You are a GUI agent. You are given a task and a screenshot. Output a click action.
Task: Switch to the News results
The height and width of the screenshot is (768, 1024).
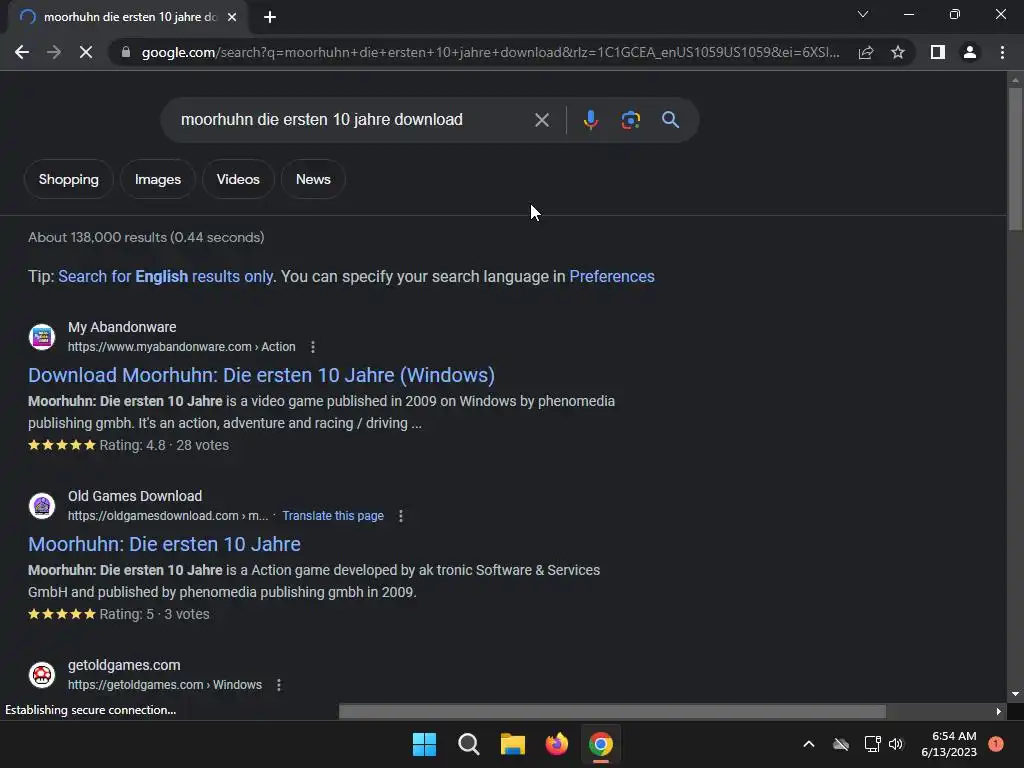313,179
